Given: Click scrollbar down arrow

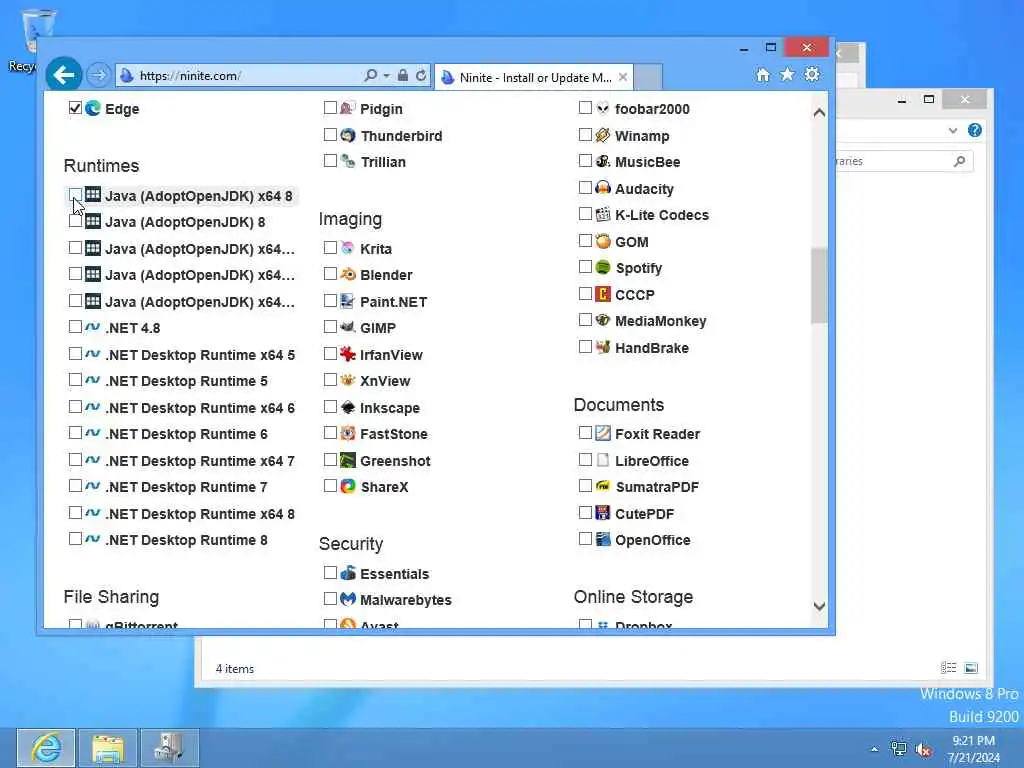Looking at the screenshot, I should click(819, 607).
